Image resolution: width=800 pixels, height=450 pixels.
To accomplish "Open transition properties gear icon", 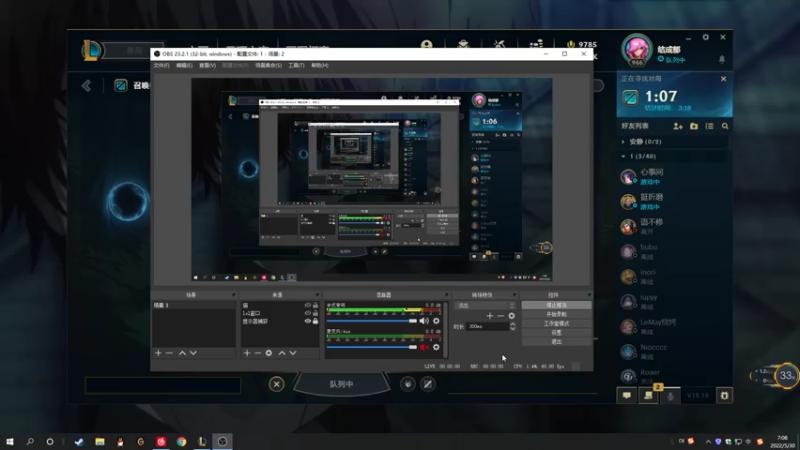I will tap(512, 316).
